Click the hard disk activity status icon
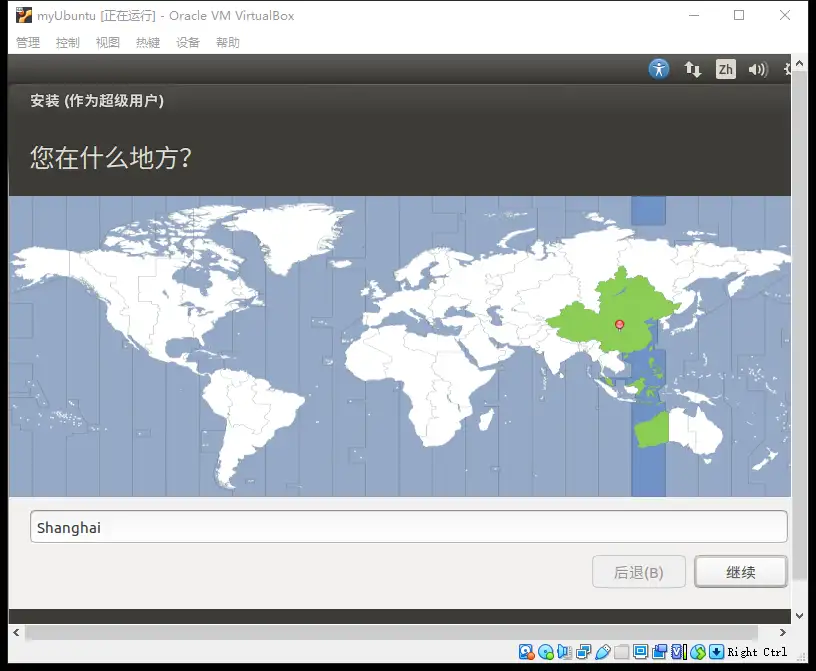 click(526, 652)
